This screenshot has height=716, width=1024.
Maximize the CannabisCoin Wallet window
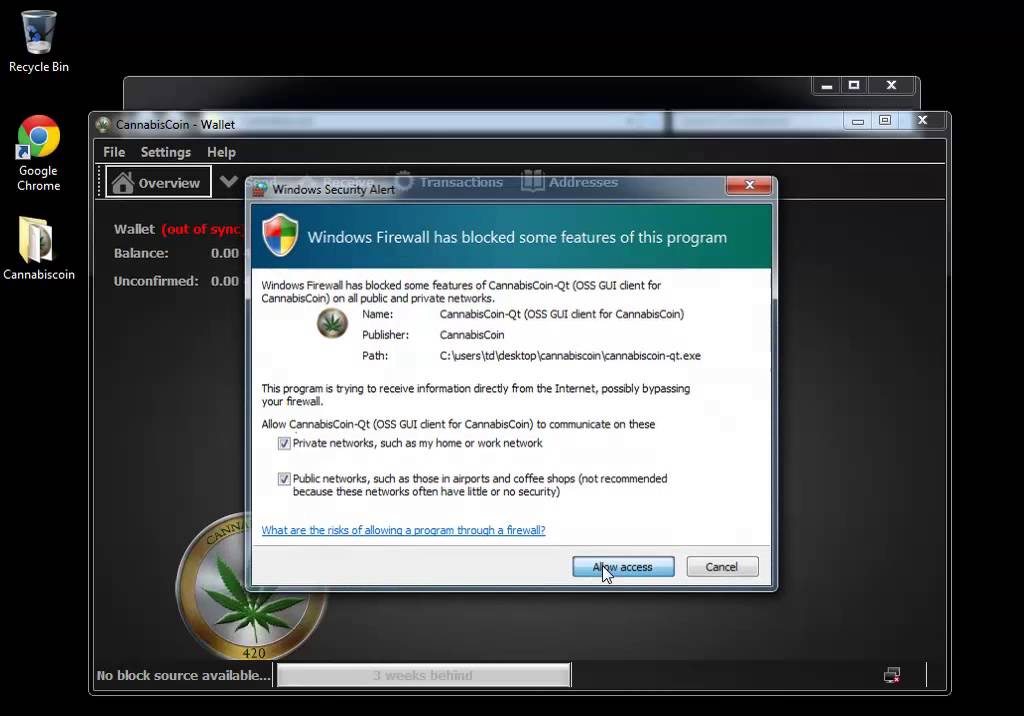[x=885, y=120]
